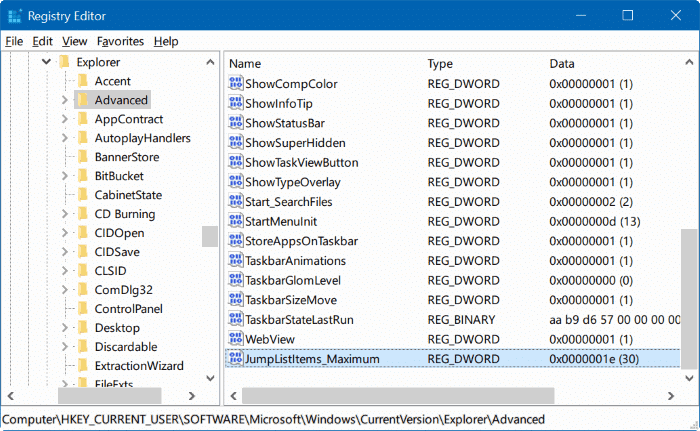
Task: Click the registry path in status bar
Action: coord(273,419)
